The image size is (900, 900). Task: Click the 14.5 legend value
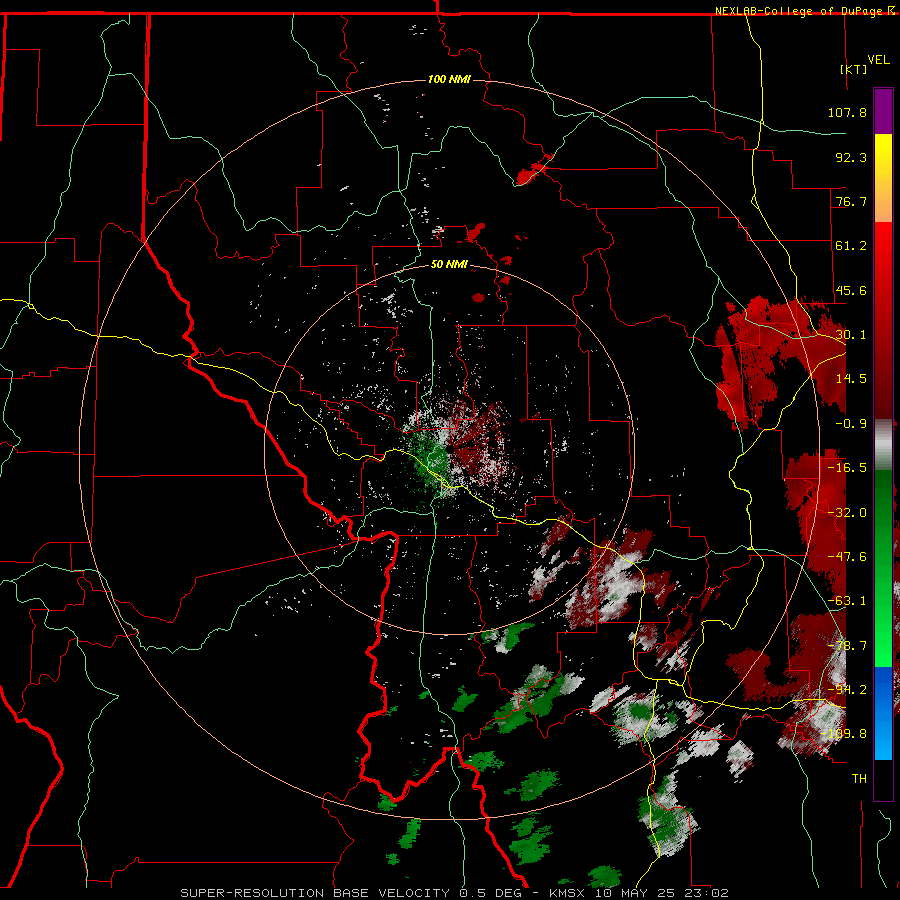[x=851, y=379]
